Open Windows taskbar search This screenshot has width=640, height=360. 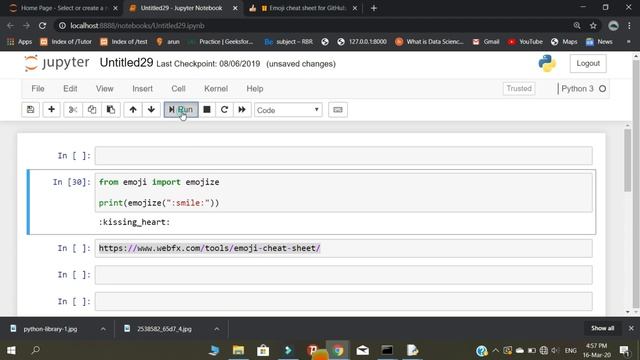point(36,350)
